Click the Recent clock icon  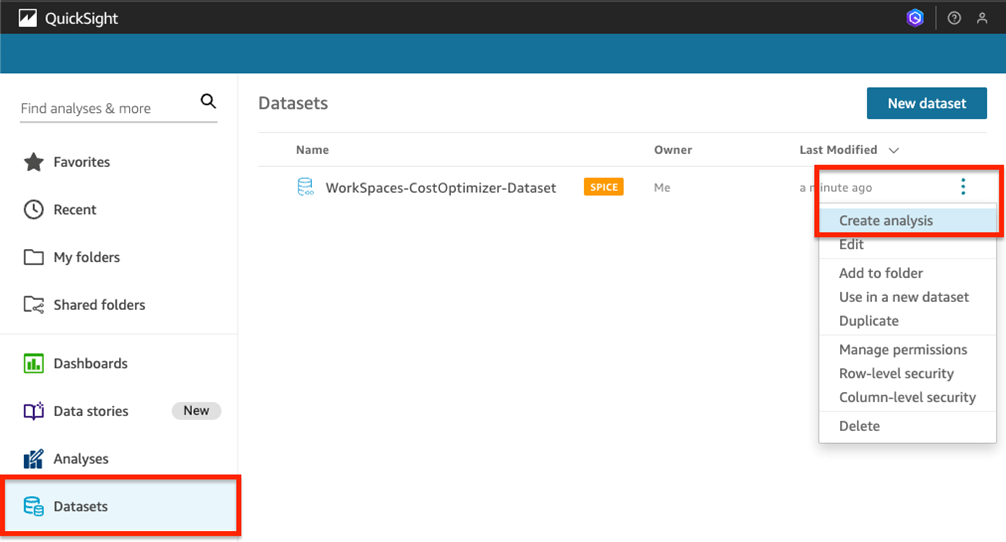pyautogui.click(x=33, y=209)
